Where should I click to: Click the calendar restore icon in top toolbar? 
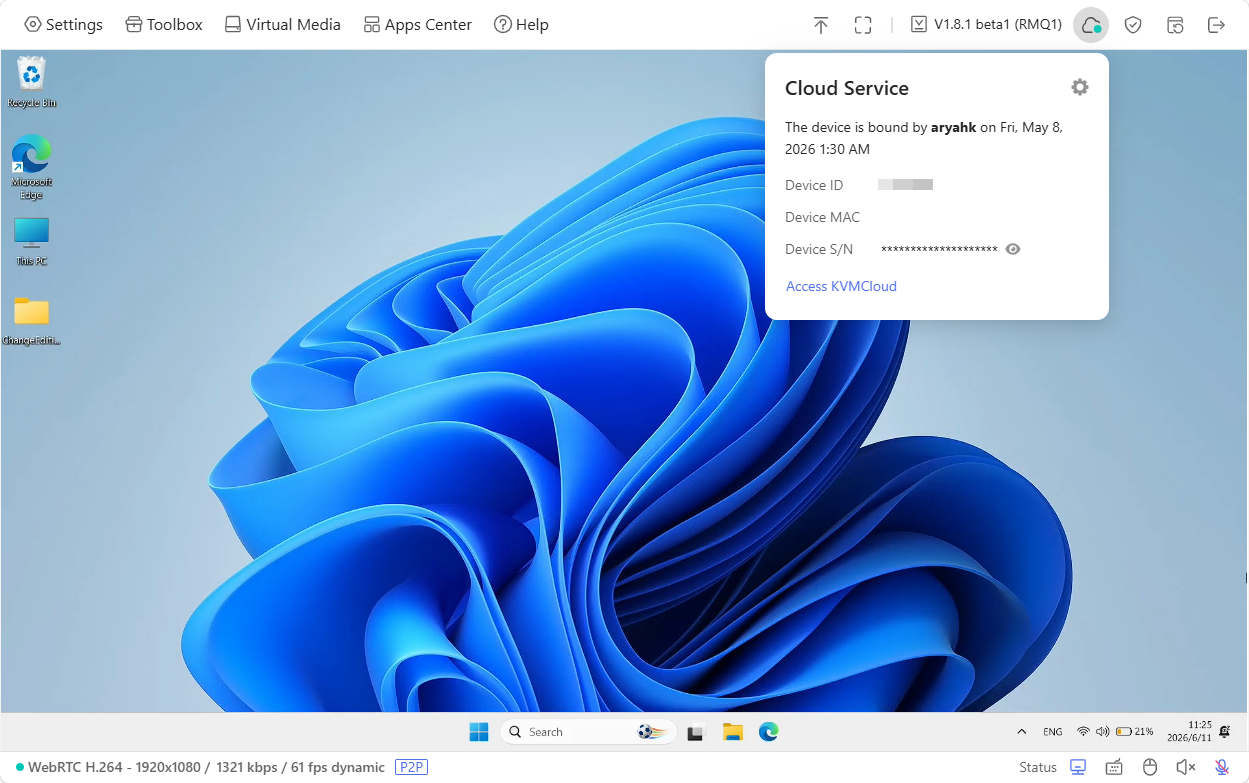(x=1175, y=25)
